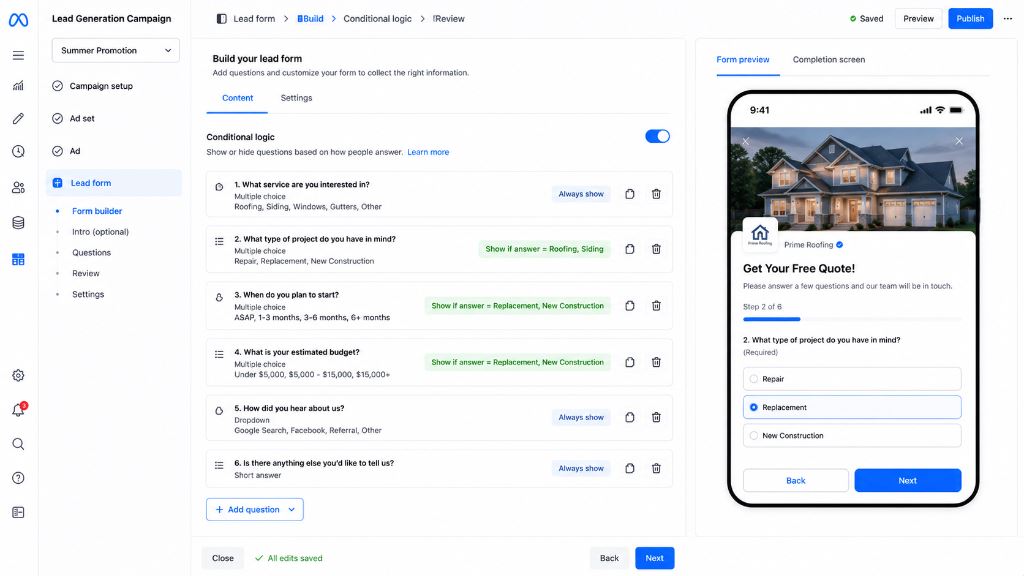Viewport: 1024px width, 576px height.
Task: Switch to the Settings tab
Action: point(296,98)
